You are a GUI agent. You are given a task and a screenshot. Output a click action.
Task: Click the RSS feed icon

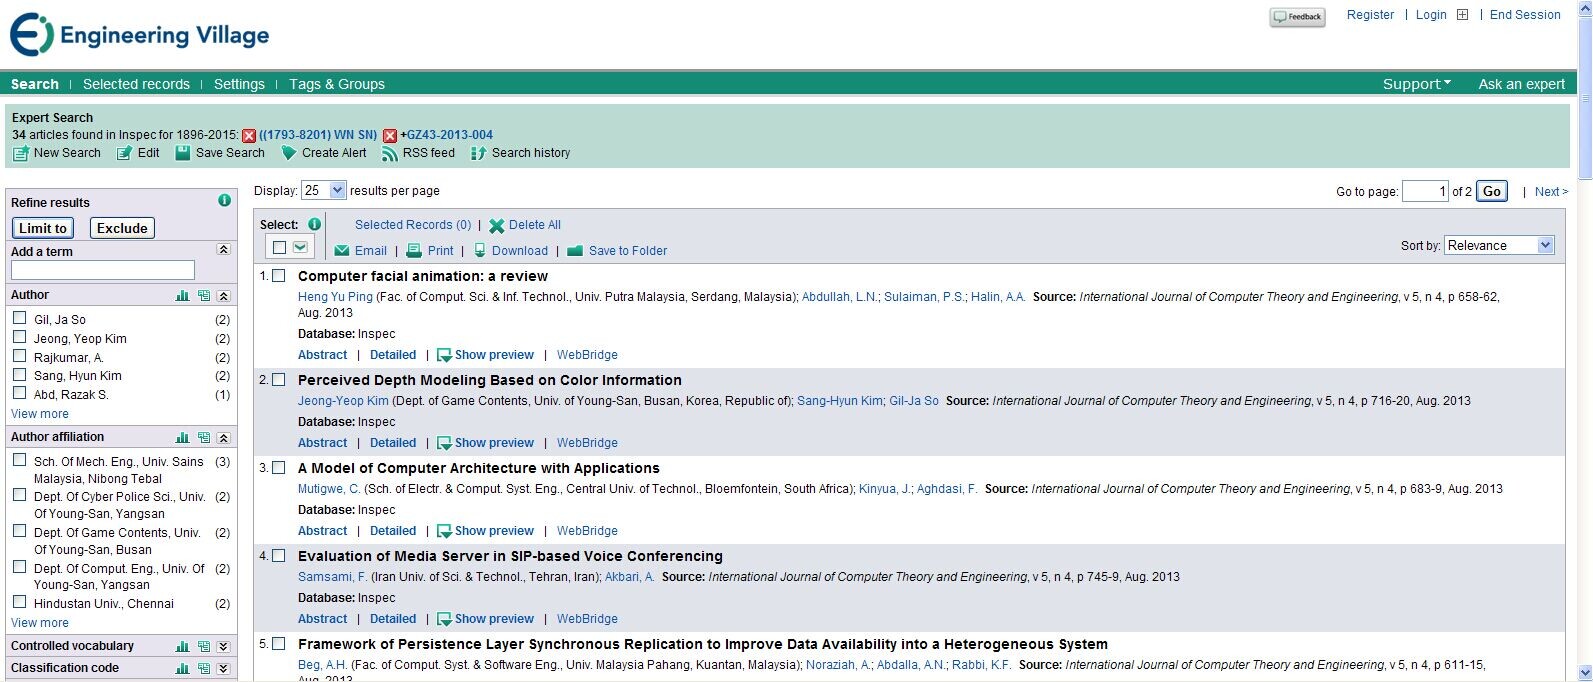[390, 154]
